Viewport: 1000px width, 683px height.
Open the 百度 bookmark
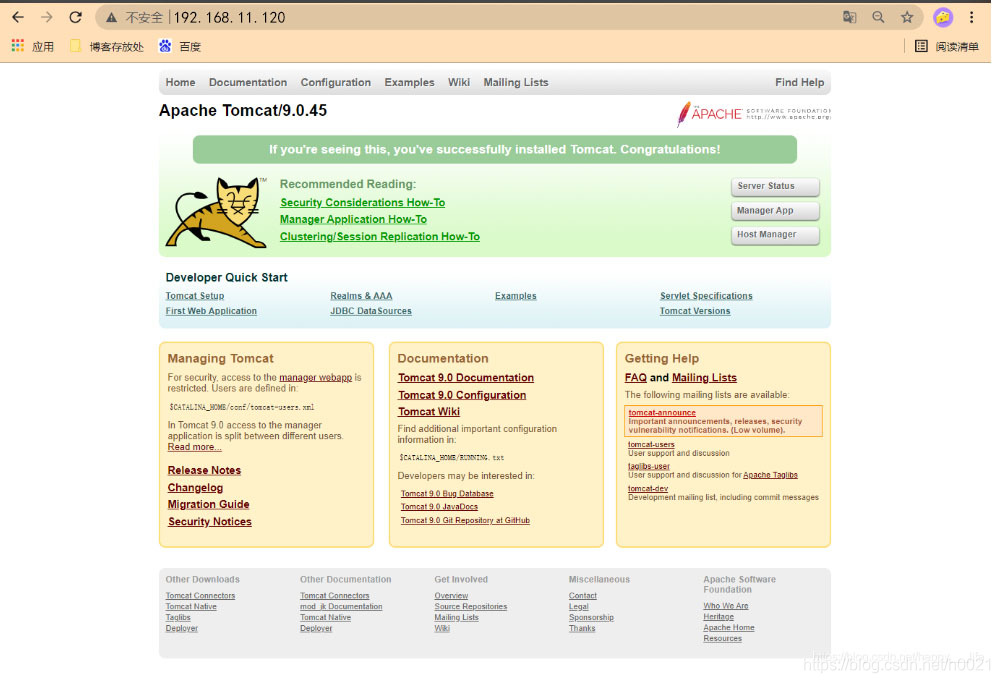click(180, 47)
